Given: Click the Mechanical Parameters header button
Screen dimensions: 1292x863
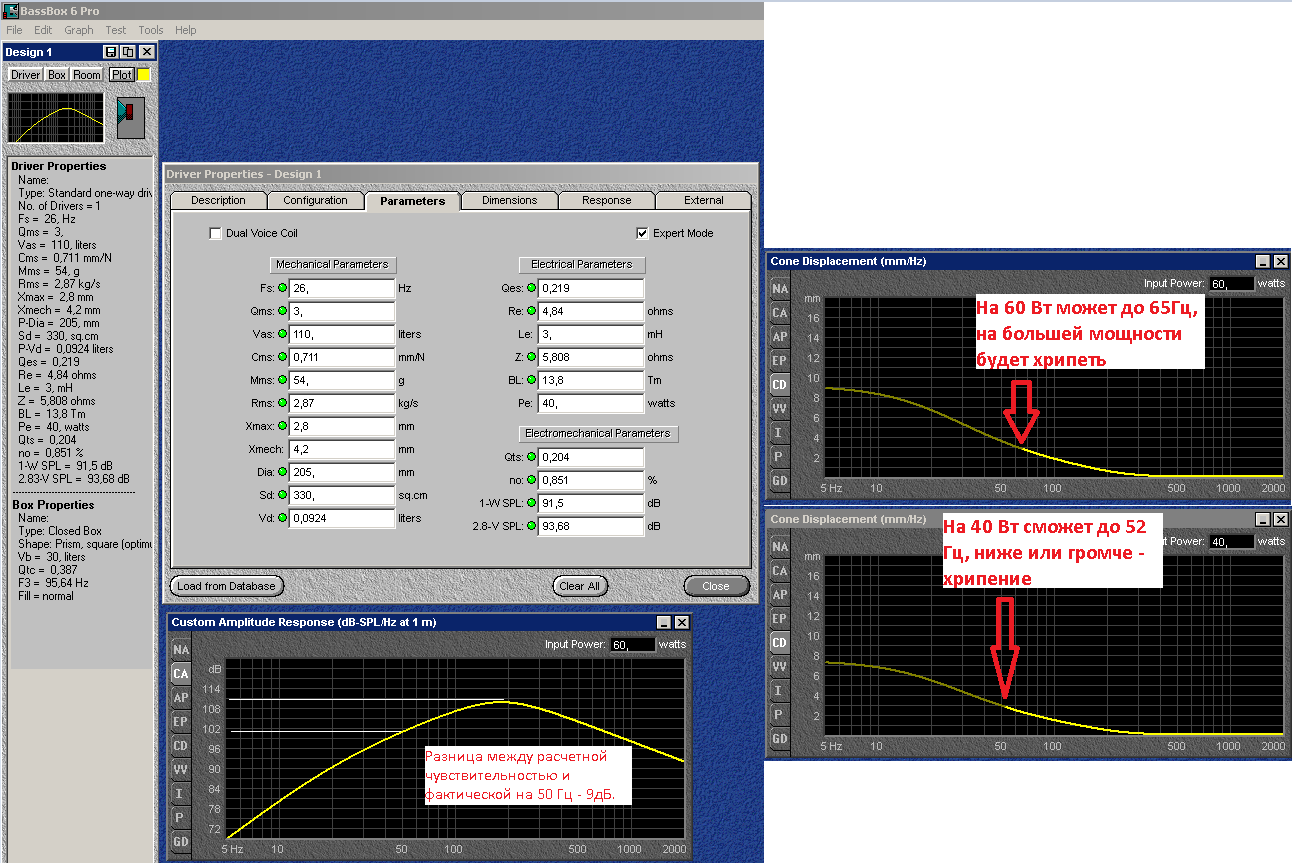Looking at the screenshot, I should point(333,264).
